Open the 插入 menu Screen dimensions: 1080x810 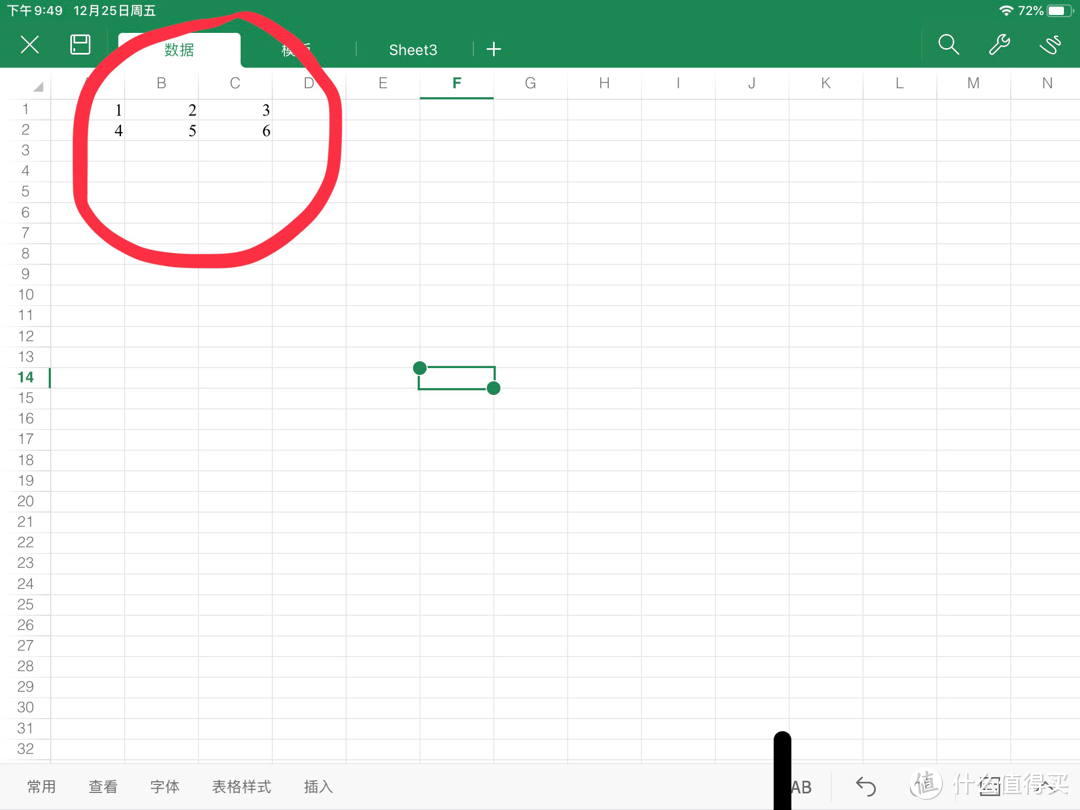tap(318, 787)
